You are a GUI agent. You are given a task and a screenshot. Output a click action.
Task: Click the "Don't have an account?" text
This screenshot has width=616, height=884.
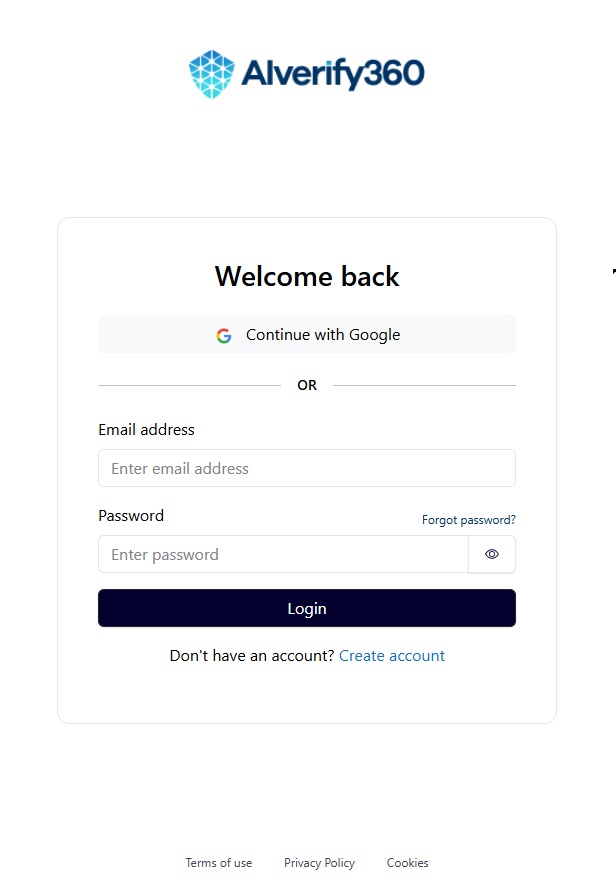click(x=252, y=656)
